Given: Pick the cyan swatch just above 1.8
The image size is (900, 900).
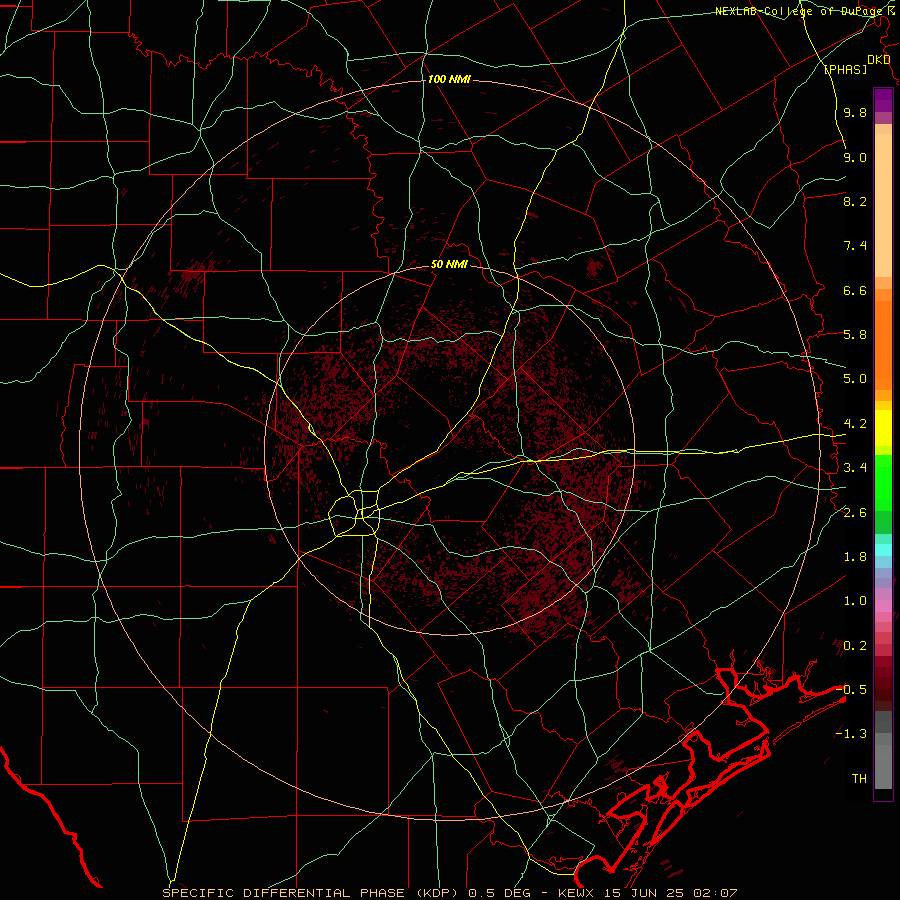Looking at the screenshot, I should coord(883,550).
